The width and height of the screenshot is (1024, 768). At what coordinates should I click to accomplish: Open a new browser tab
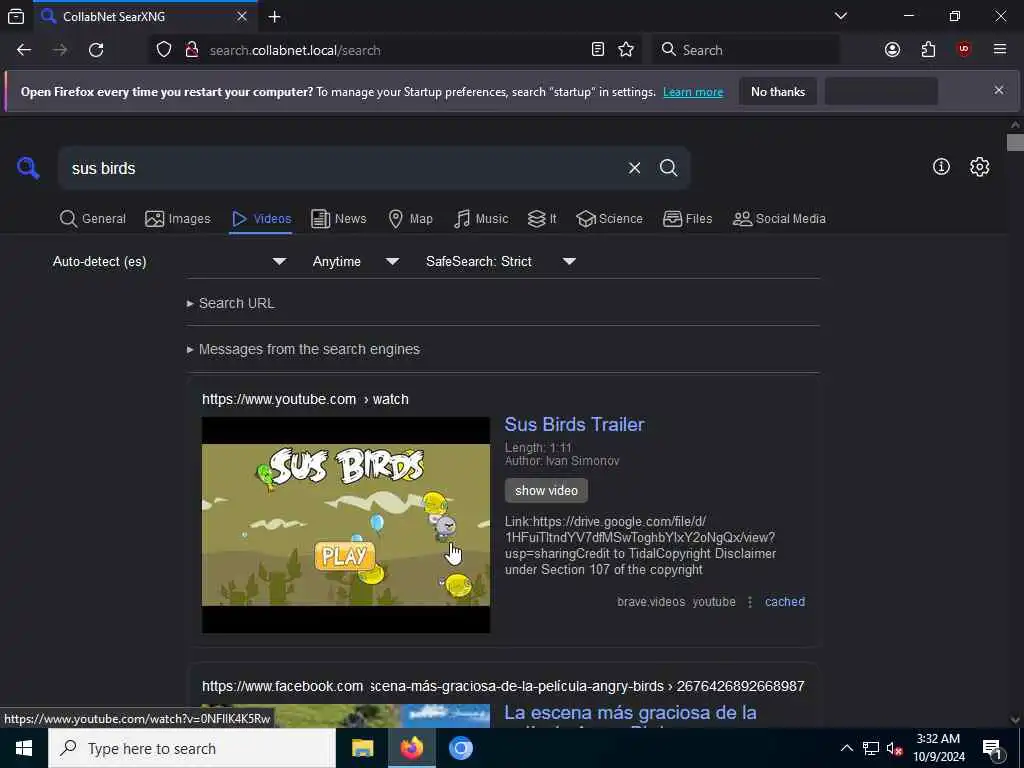(x=274, y=16)
